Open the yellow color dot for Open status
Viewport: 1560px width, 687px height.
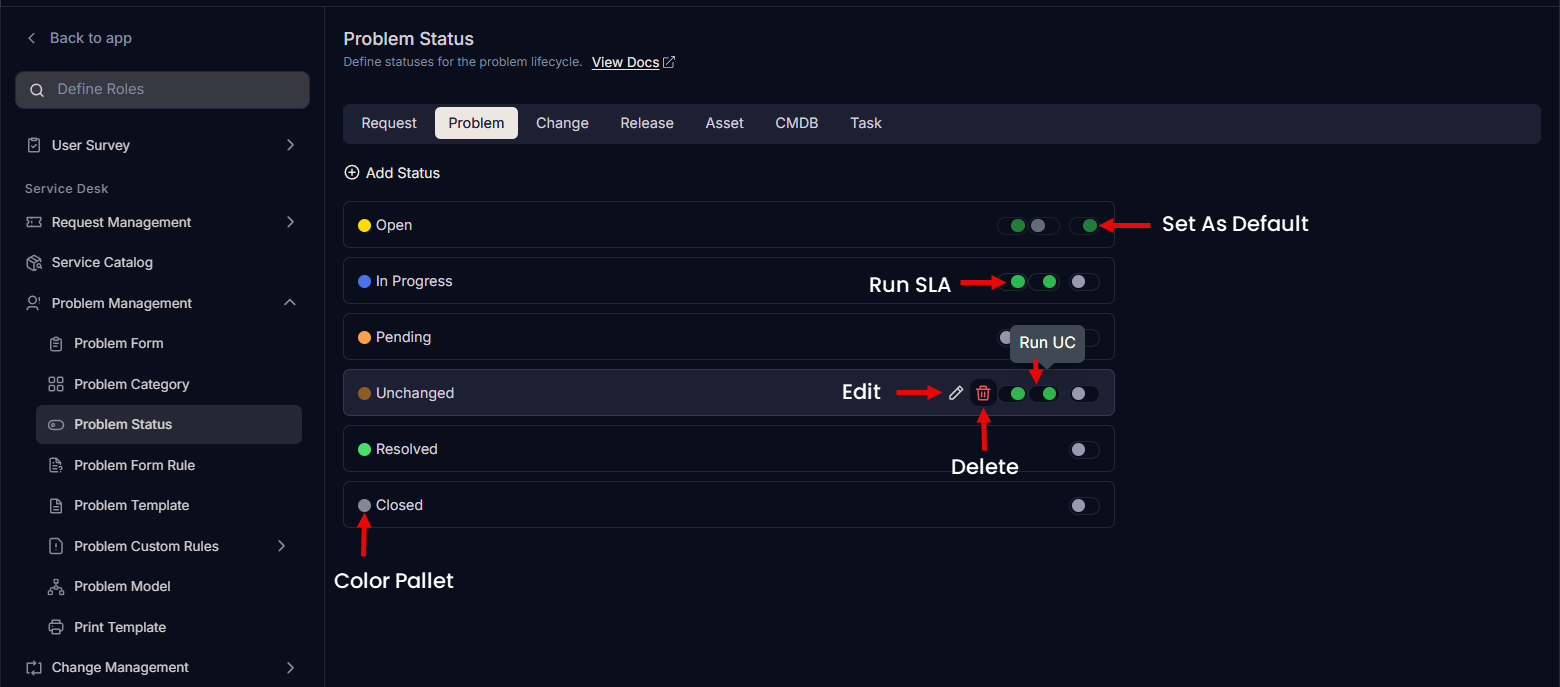pos(364,225)
